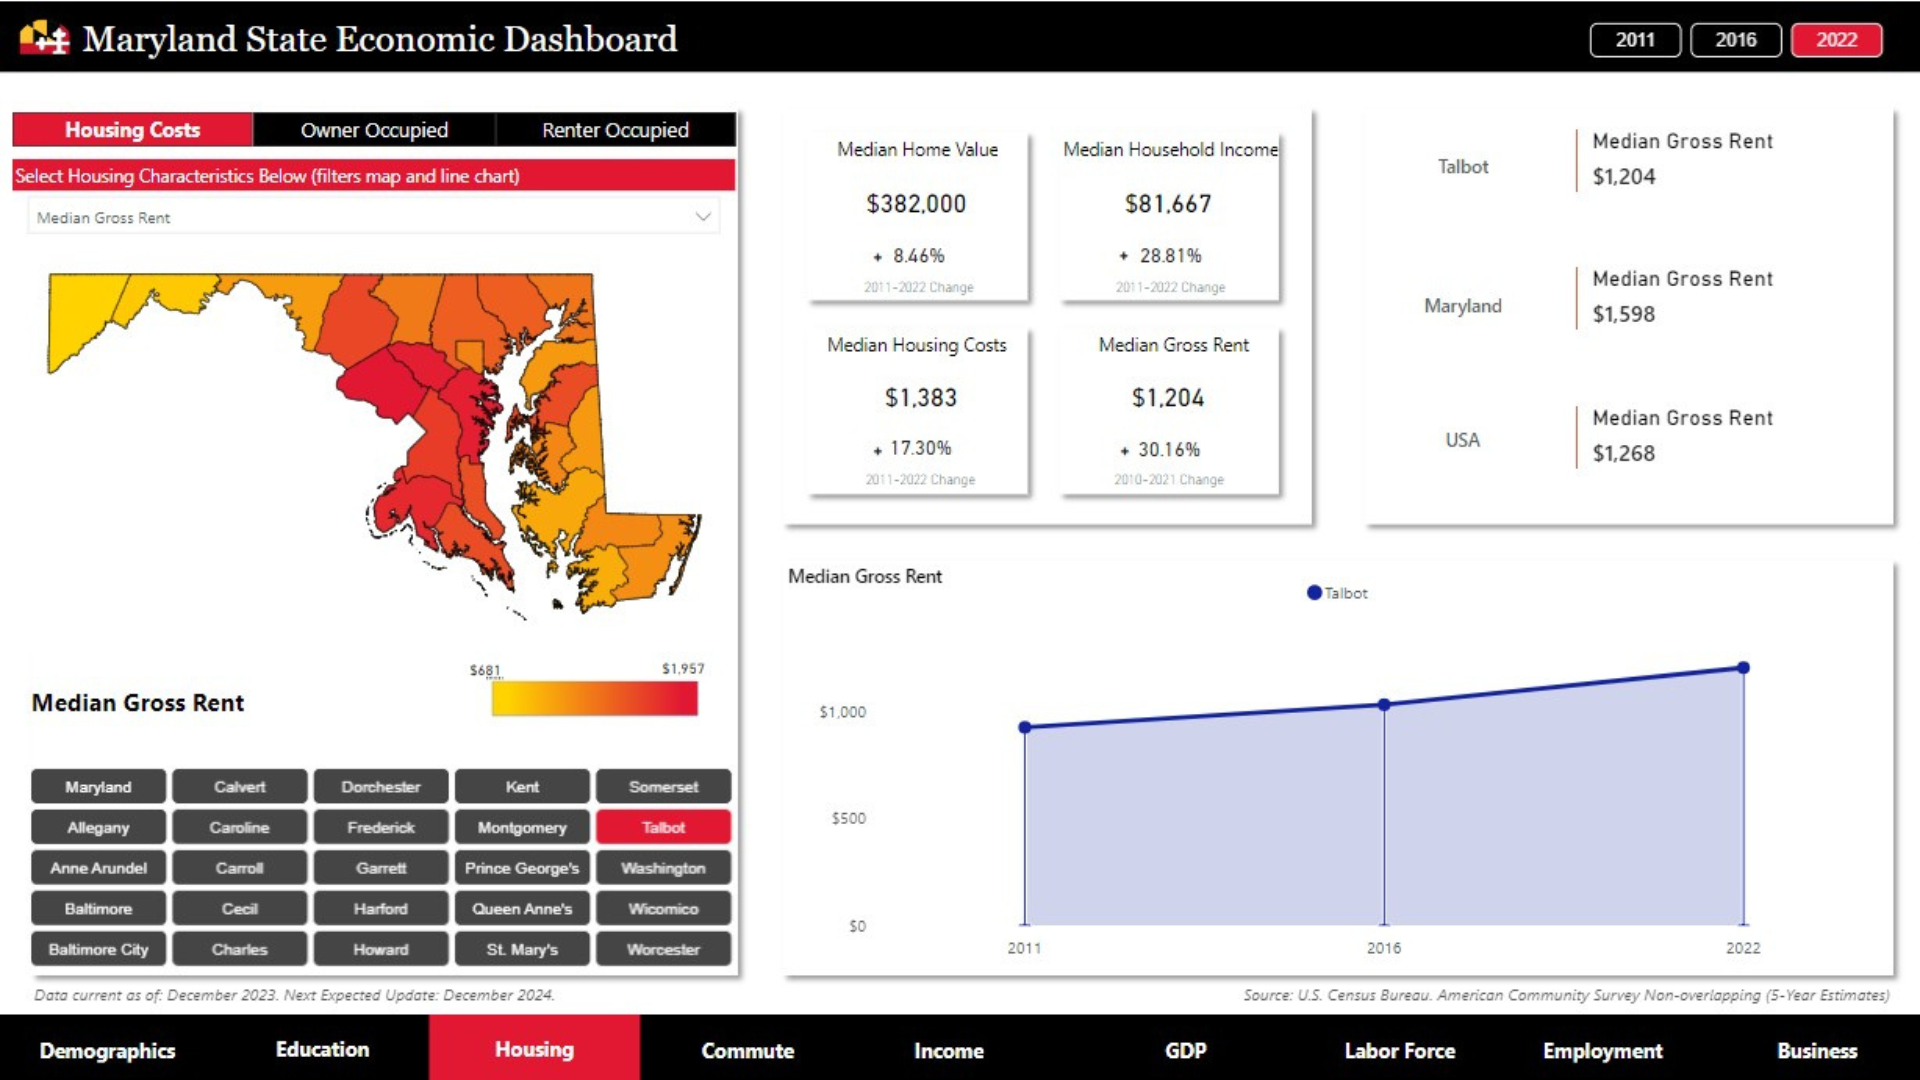The width and height of the screenshot is (1920, 1080).
Task: Select the Baltimore City county button
Action: pyautogui.click(x=98, y=949)
